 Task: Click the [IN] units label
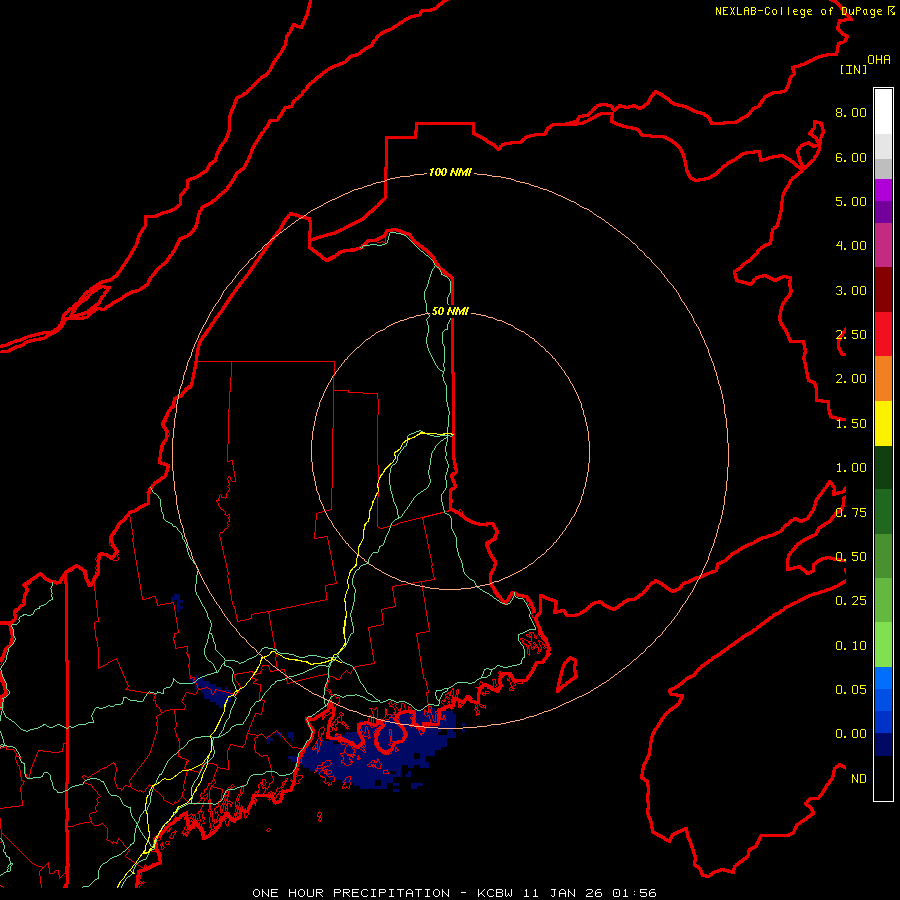tap(852, 69)
